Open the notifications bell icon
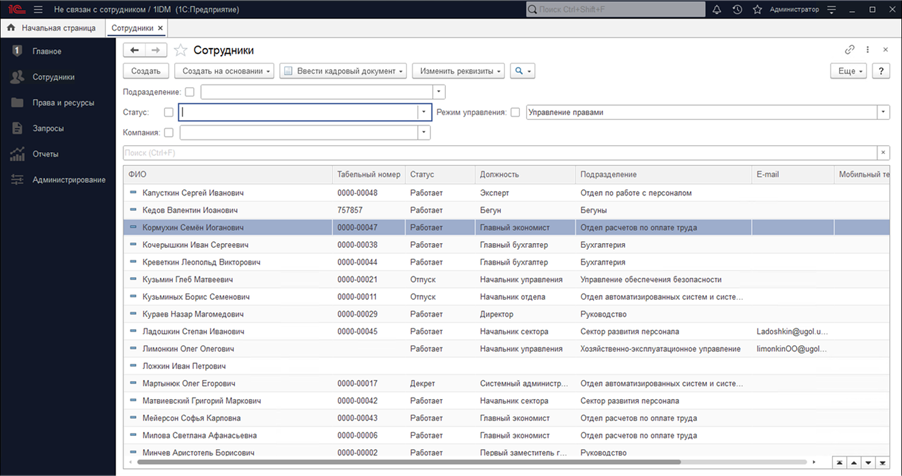The width and height of the screenshot is (902, 476). click(717, 9)
